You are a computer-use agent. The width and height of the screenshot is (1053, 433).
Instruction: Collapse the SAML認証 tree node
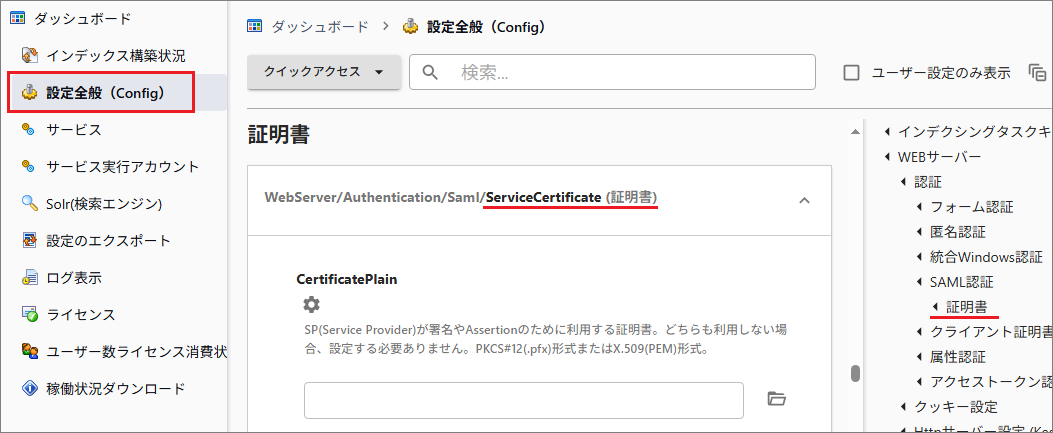pyautogui.click(x=919, y=282)
